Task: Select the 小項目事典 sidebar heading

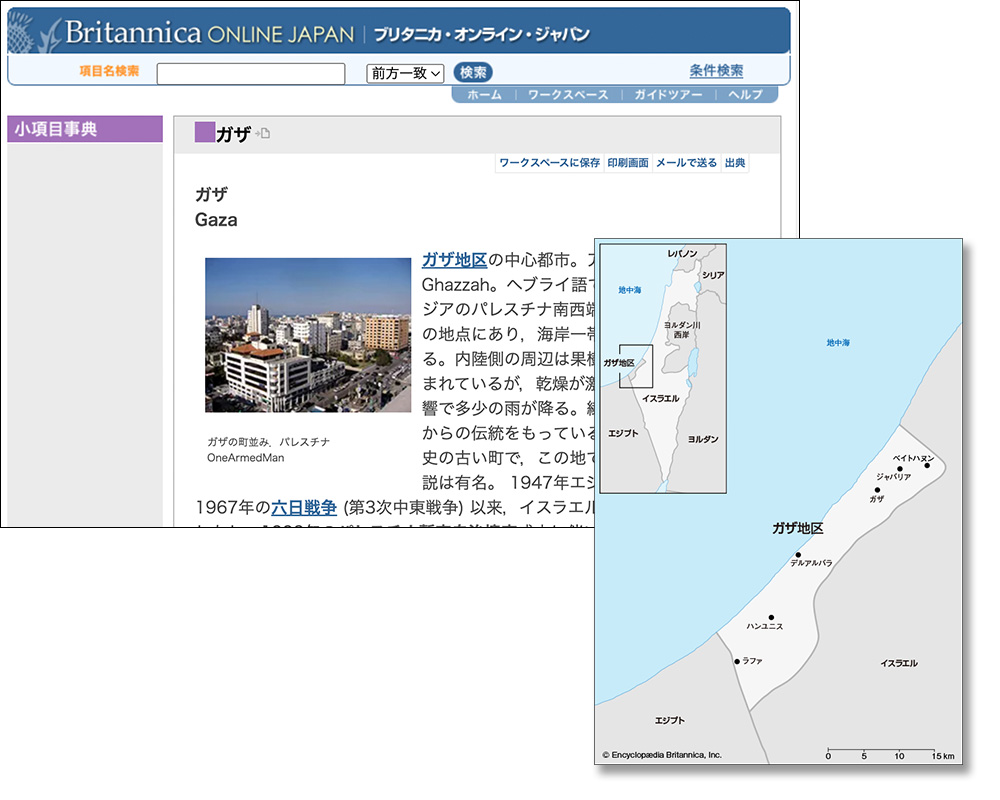Action: (85, 129)
